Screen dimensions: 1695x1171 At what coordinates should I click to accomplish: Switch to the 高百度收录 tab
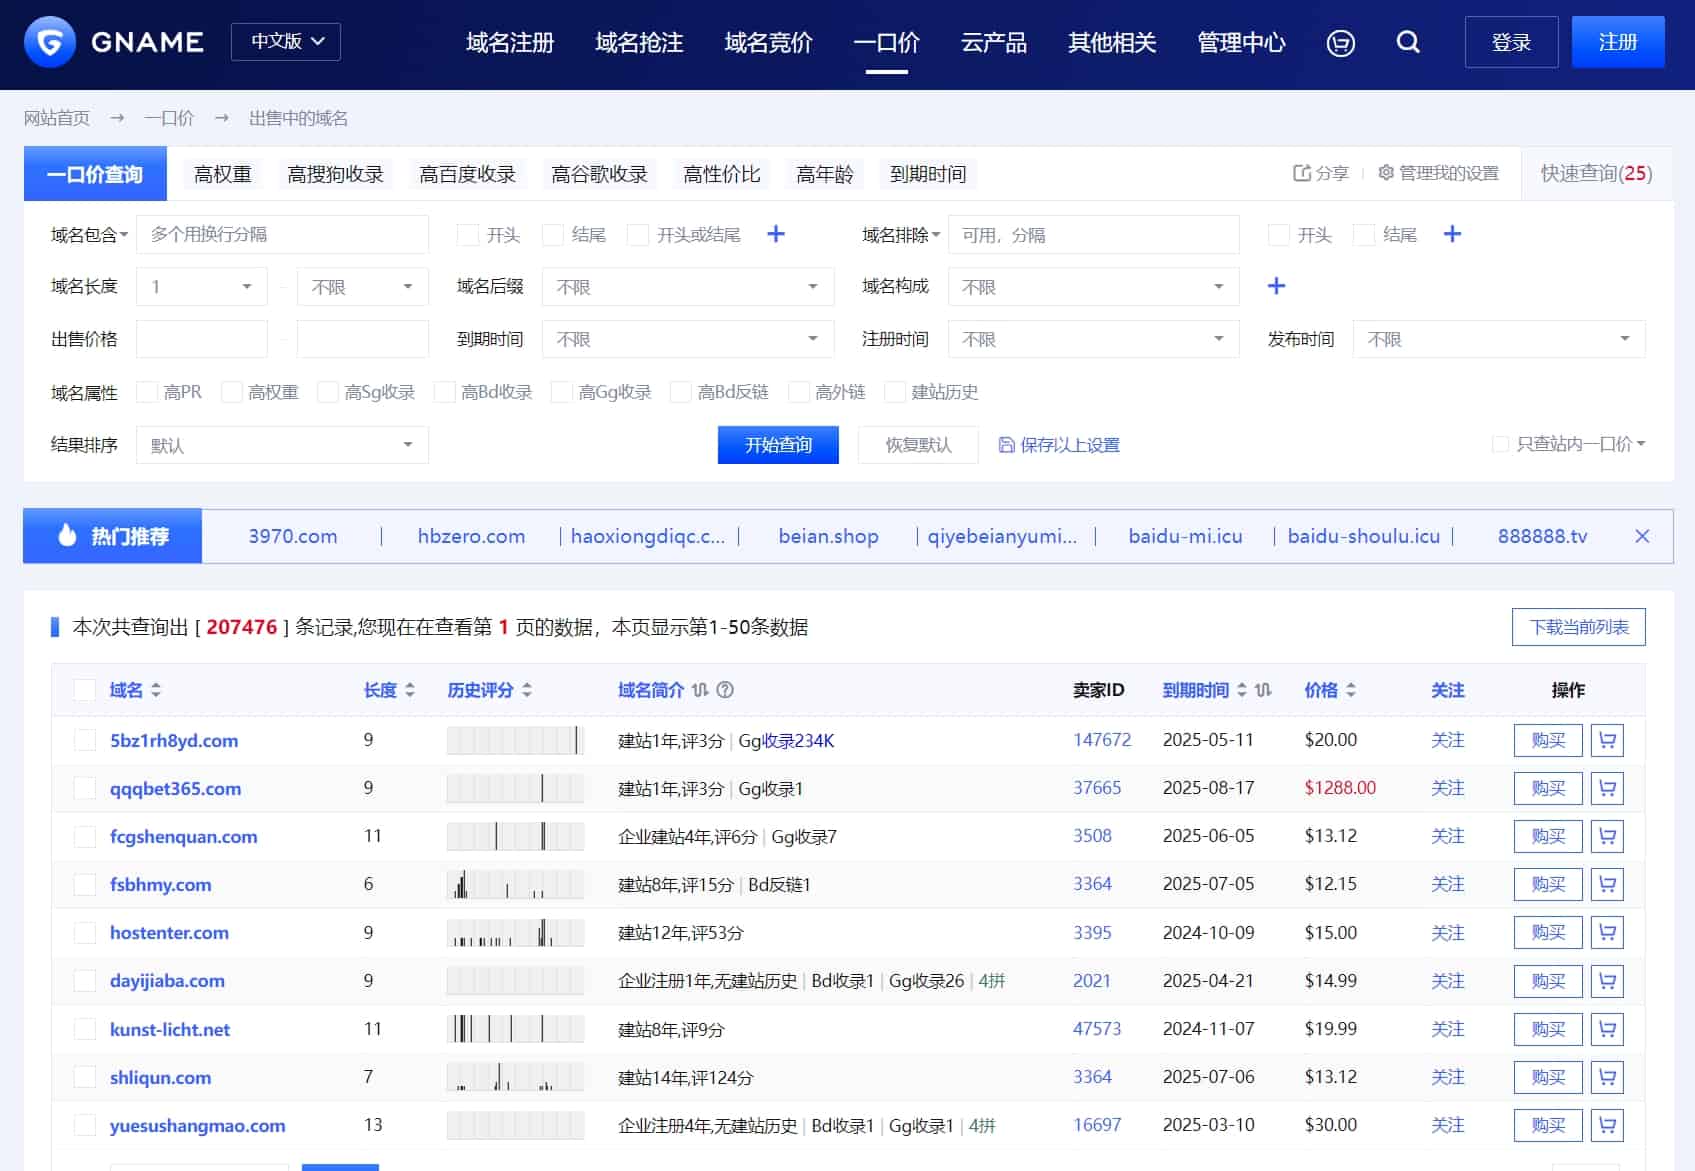click(x=466, y=172)
